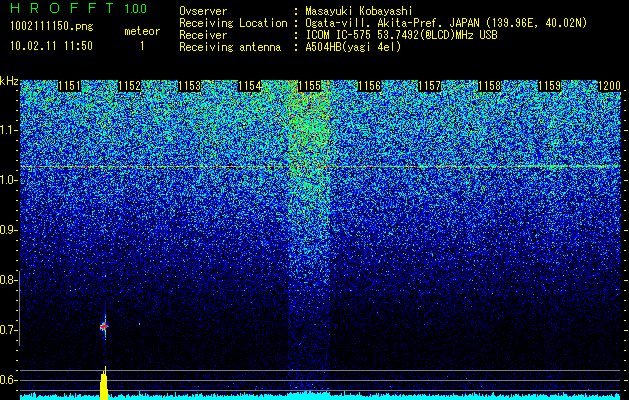Screen dimensions: 629x400
Task: Click the meteor count value 1
Action: tap(142, 46)
